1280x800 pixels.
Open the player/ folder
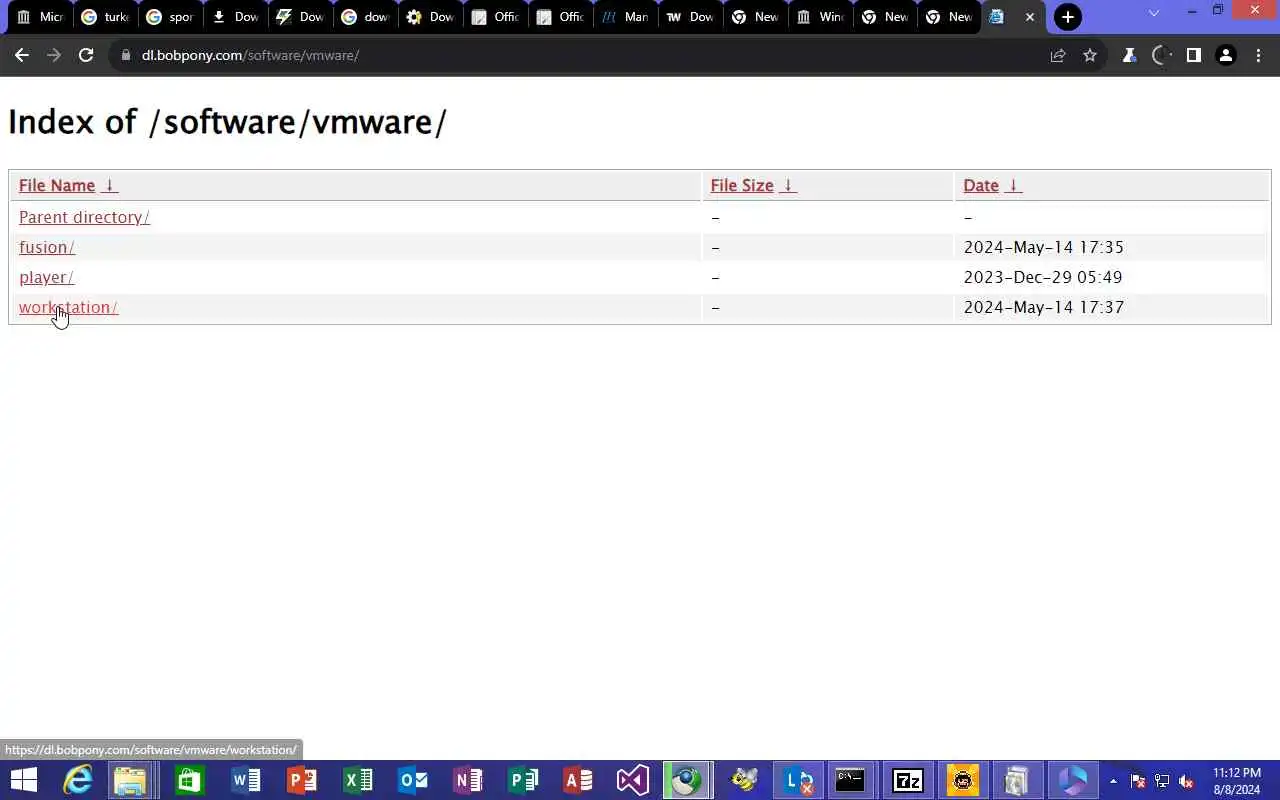coord(46,277)
